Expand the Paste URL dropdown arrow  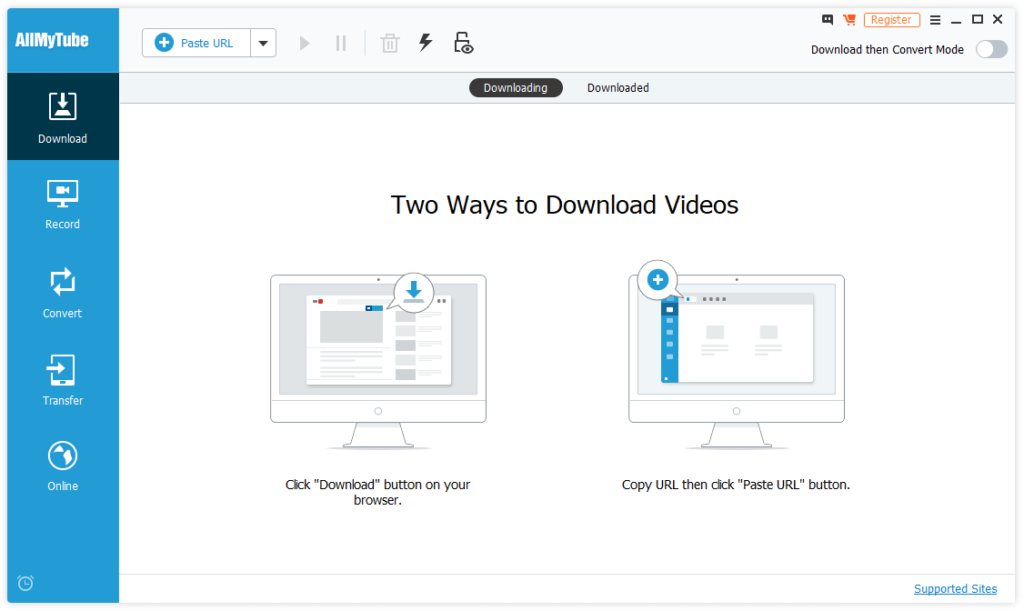(262, 43)
